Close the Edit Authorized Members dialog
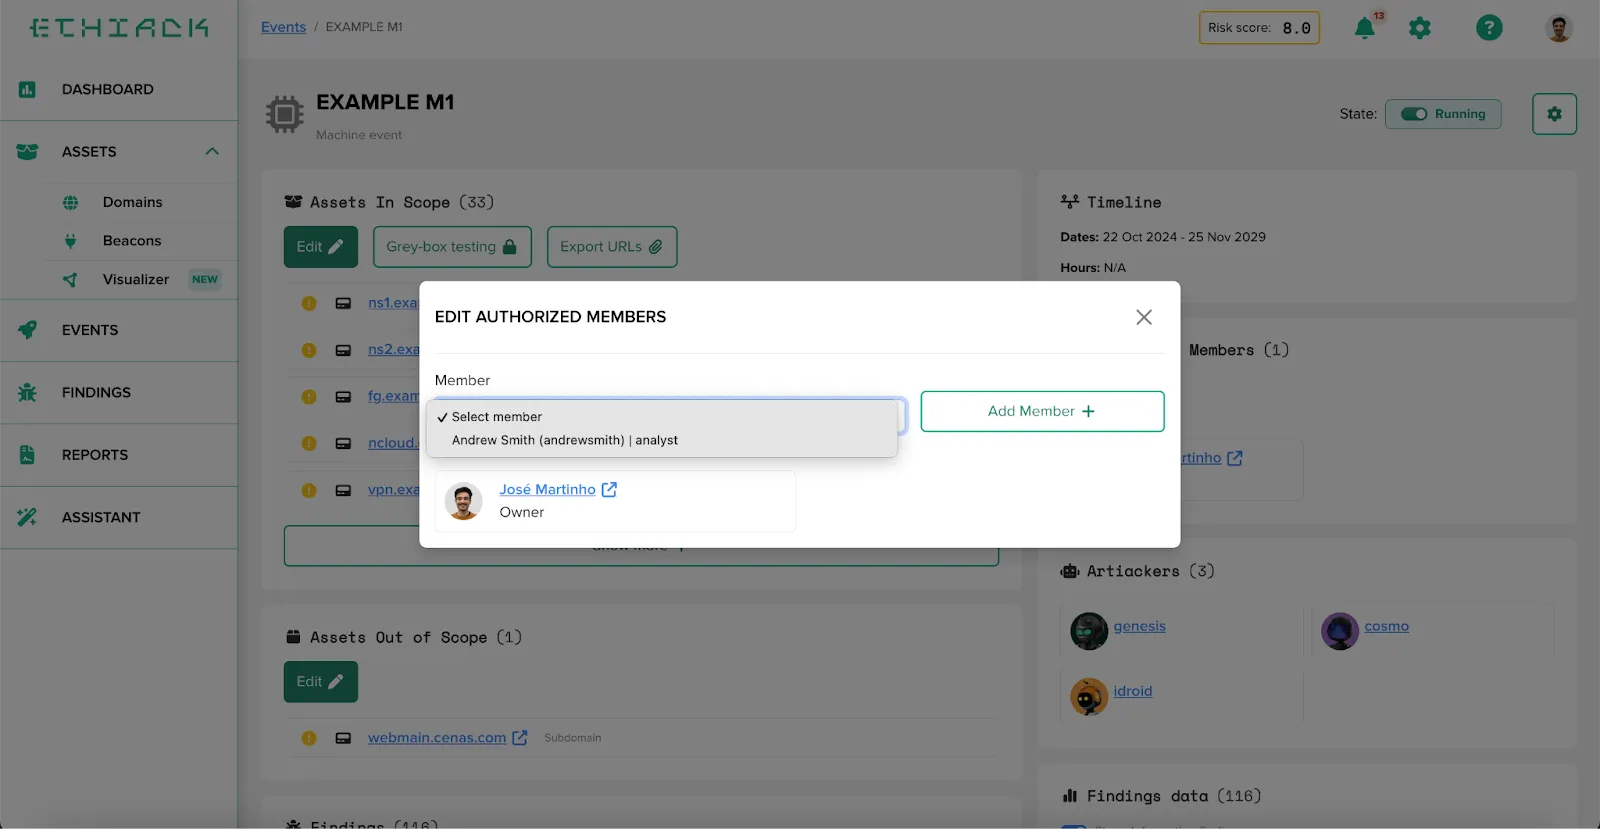Screen dimensions: 1600x829 1144,317
